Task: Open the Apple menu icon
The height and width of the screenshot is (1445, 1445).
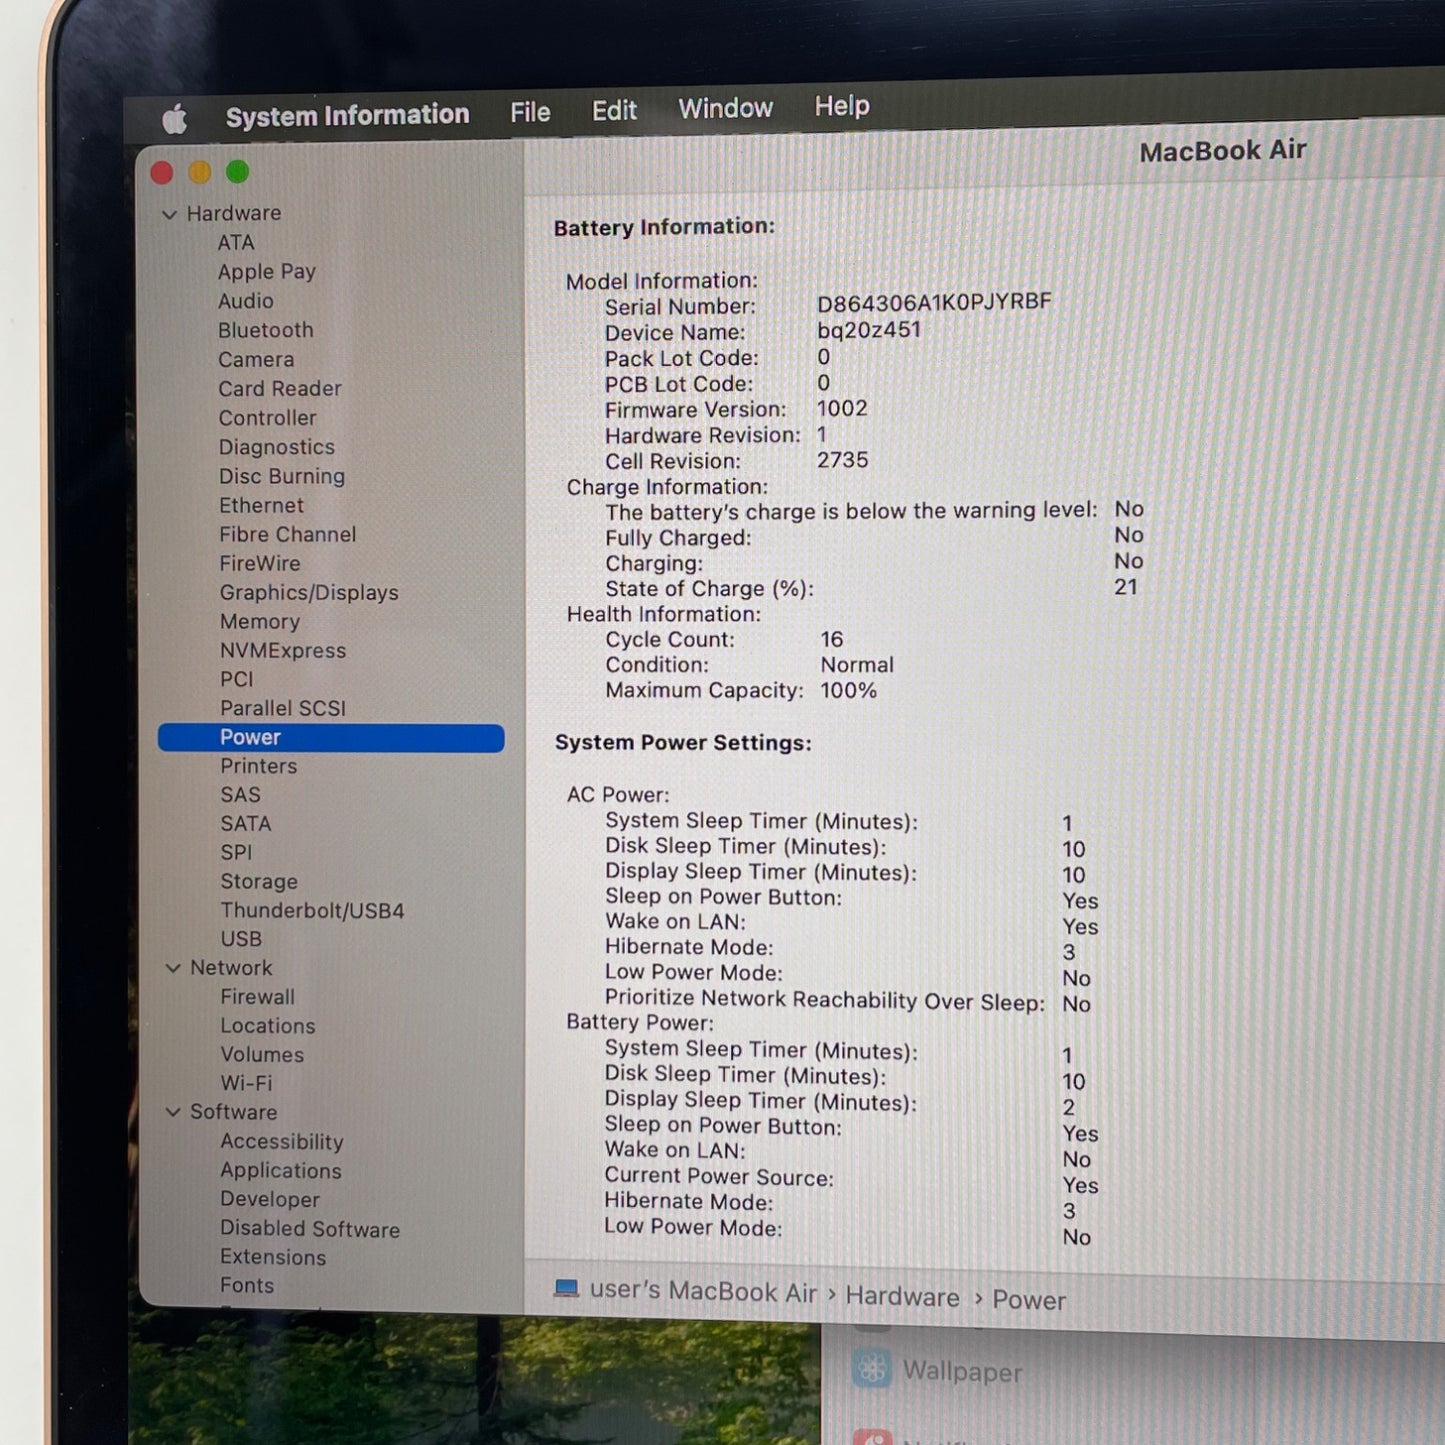Action: 175,119
